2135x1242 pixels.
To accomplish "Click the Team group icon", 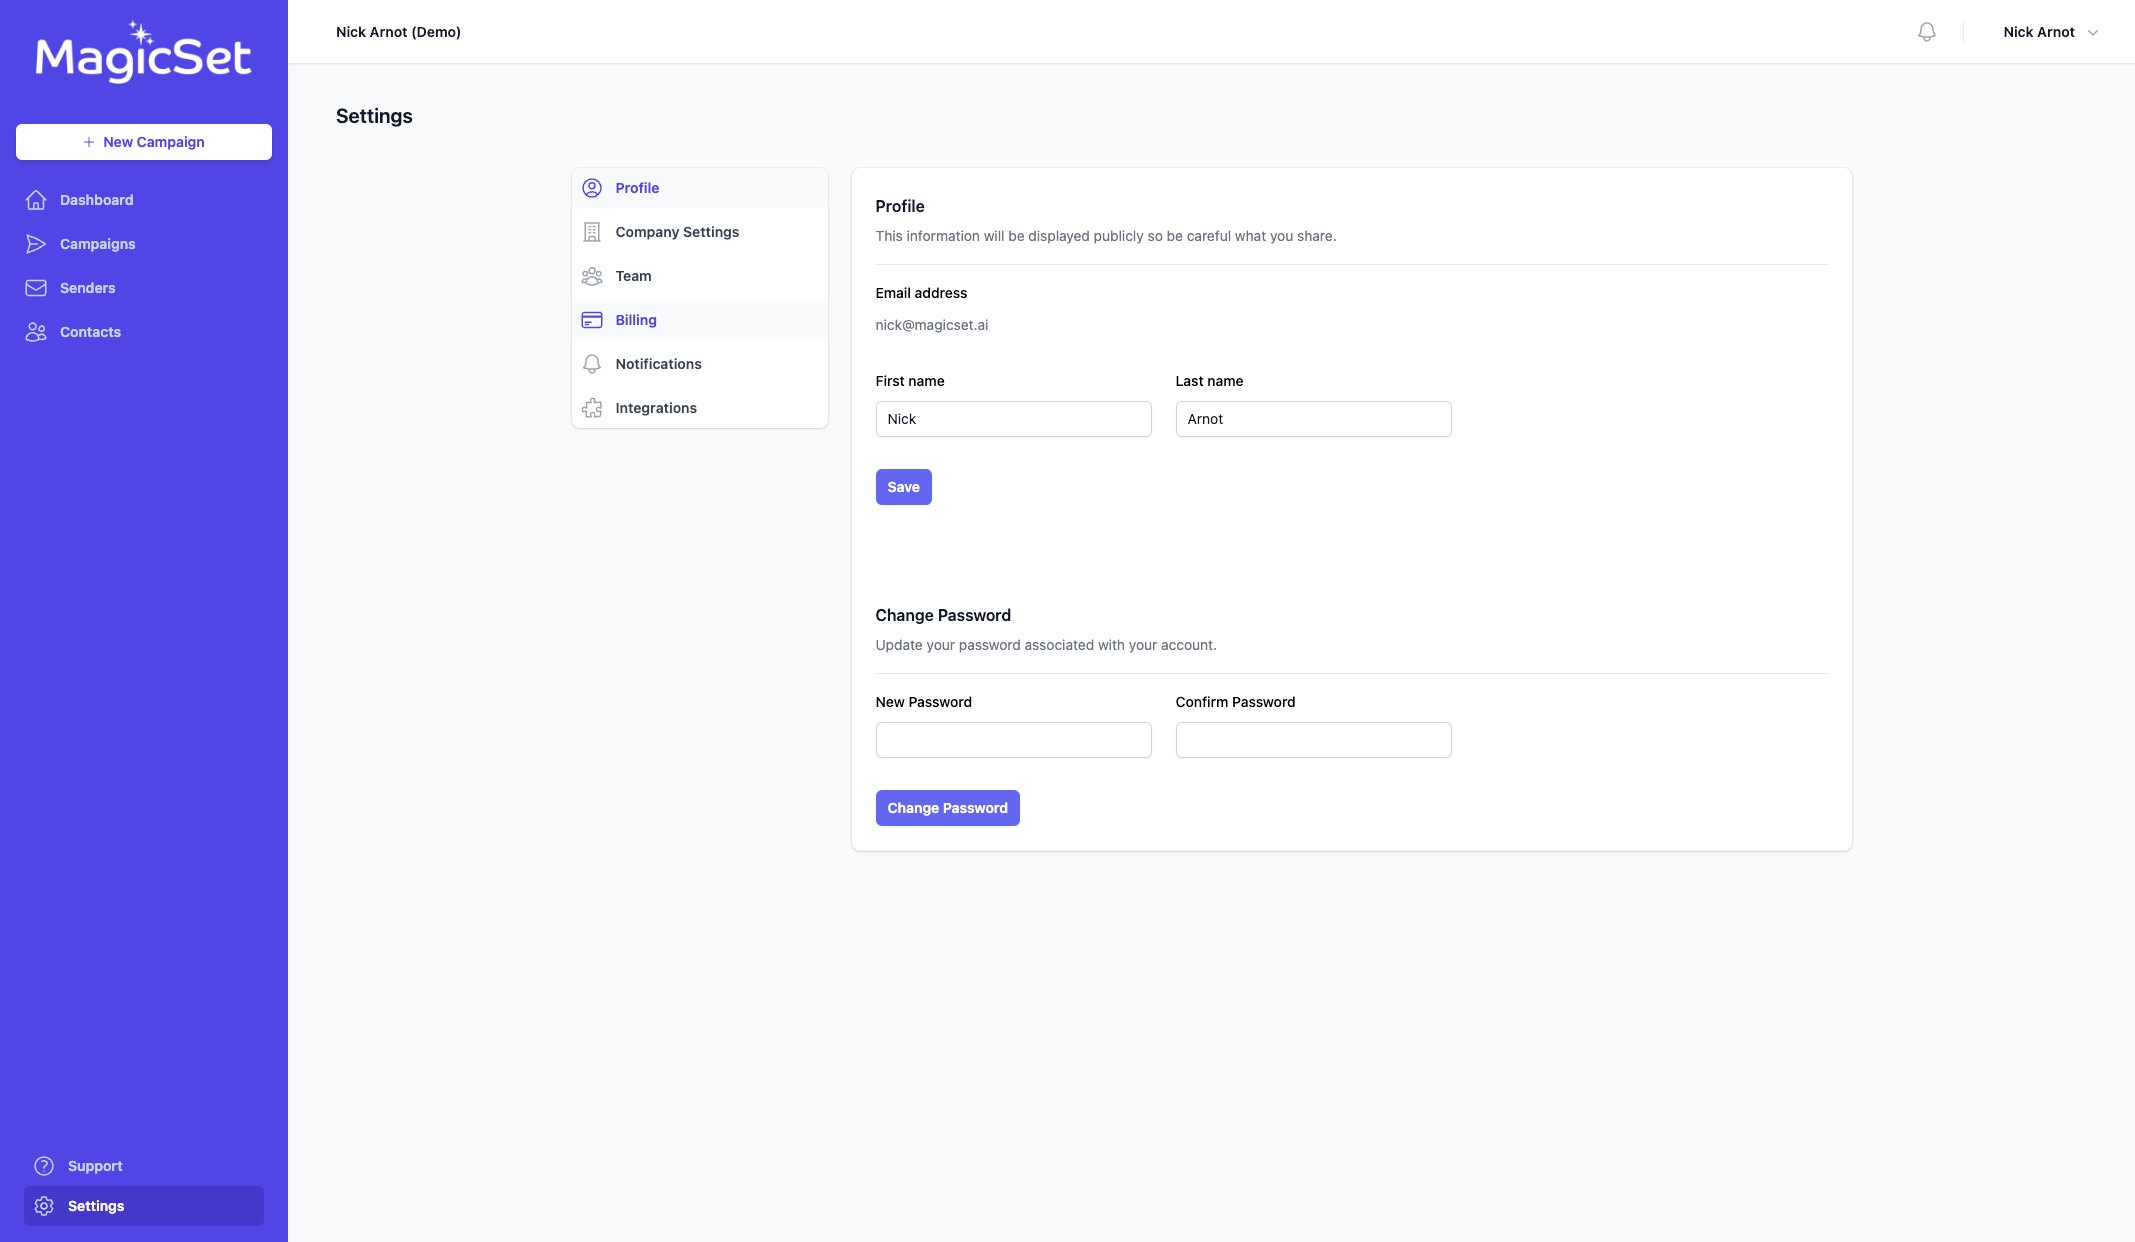I will [592, 276].
